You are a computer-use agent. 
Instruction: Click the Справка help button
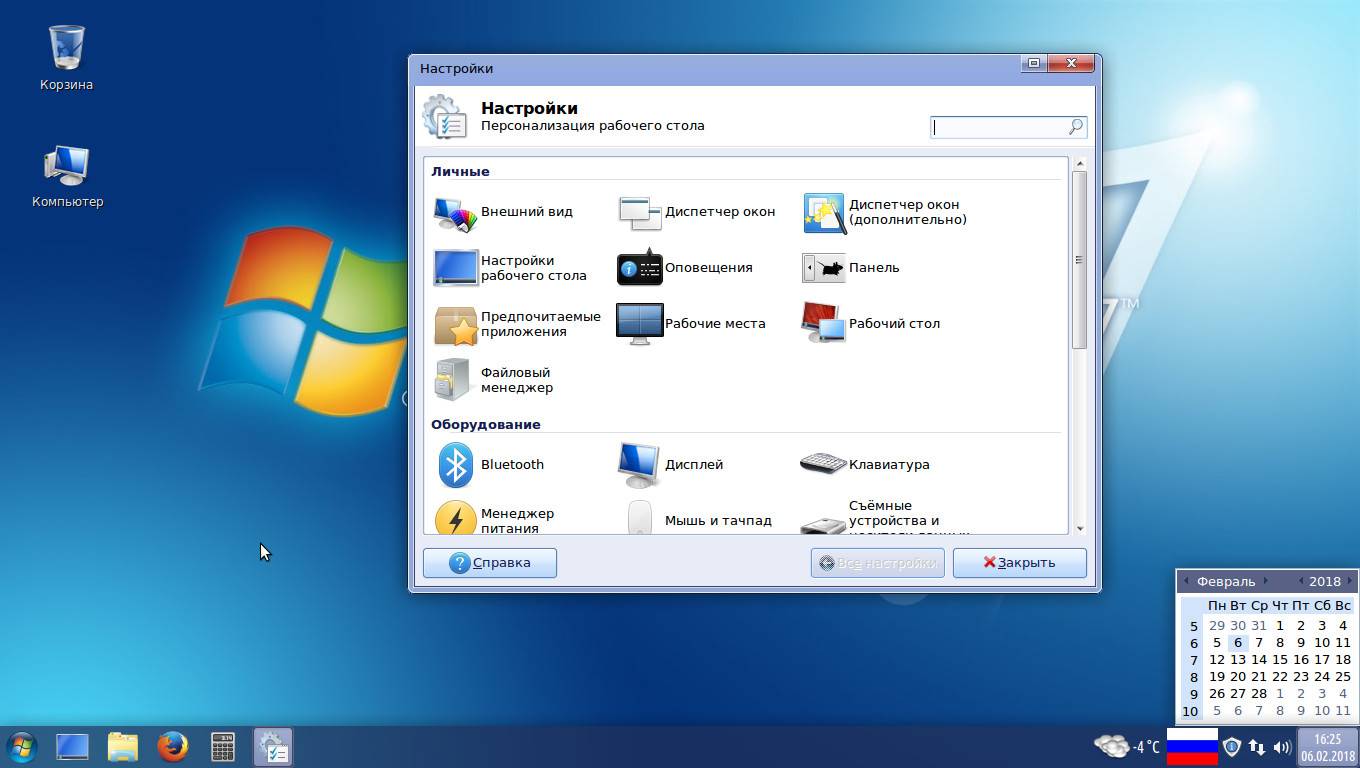click(490, 563)
